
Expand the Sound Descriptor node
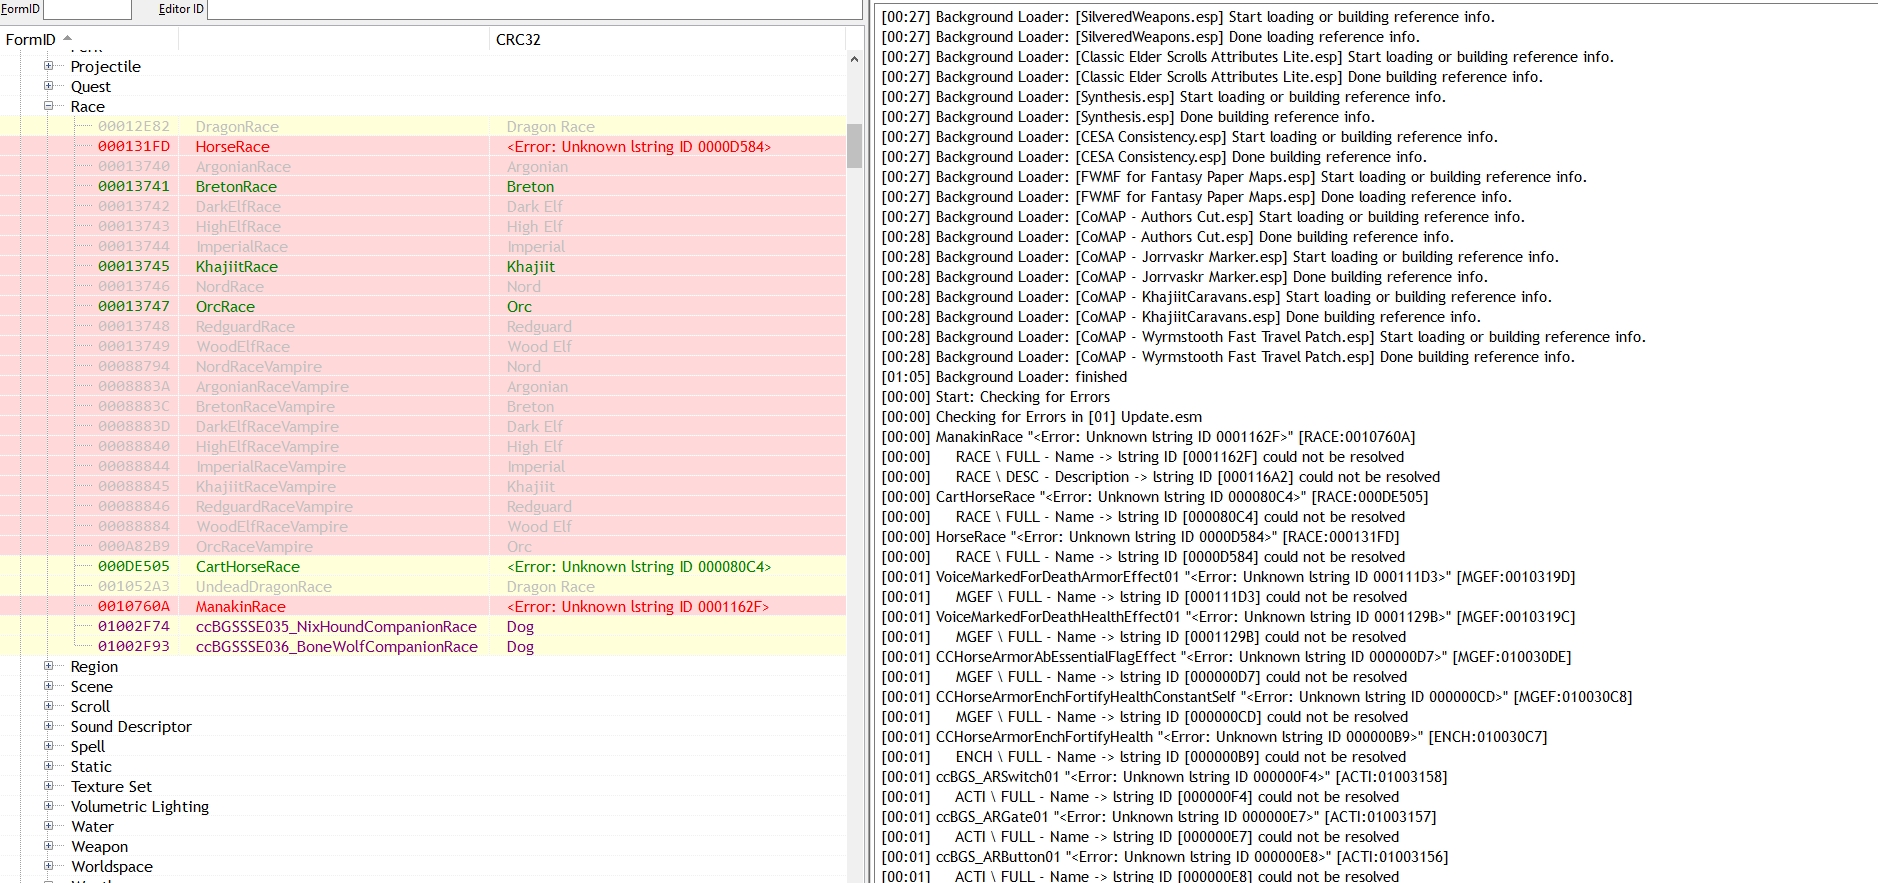click(48, 726)
